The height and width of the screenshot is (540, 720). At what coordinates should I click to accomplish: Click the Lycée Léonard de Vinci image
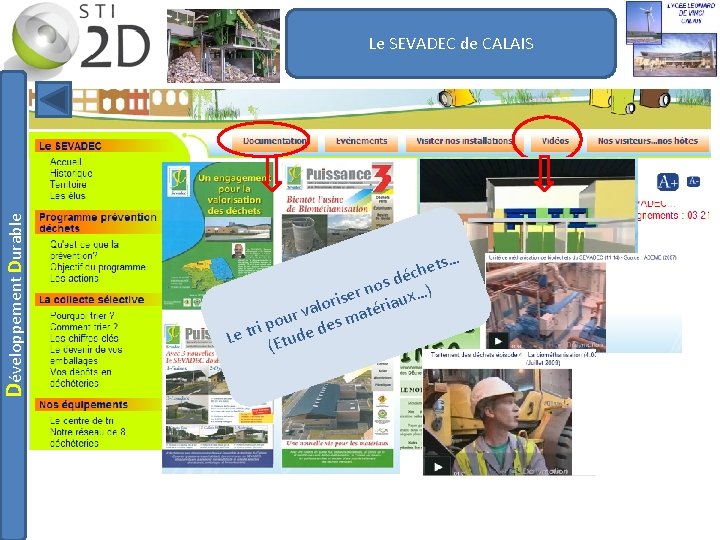pyautogui.click(x=670, y=39)
